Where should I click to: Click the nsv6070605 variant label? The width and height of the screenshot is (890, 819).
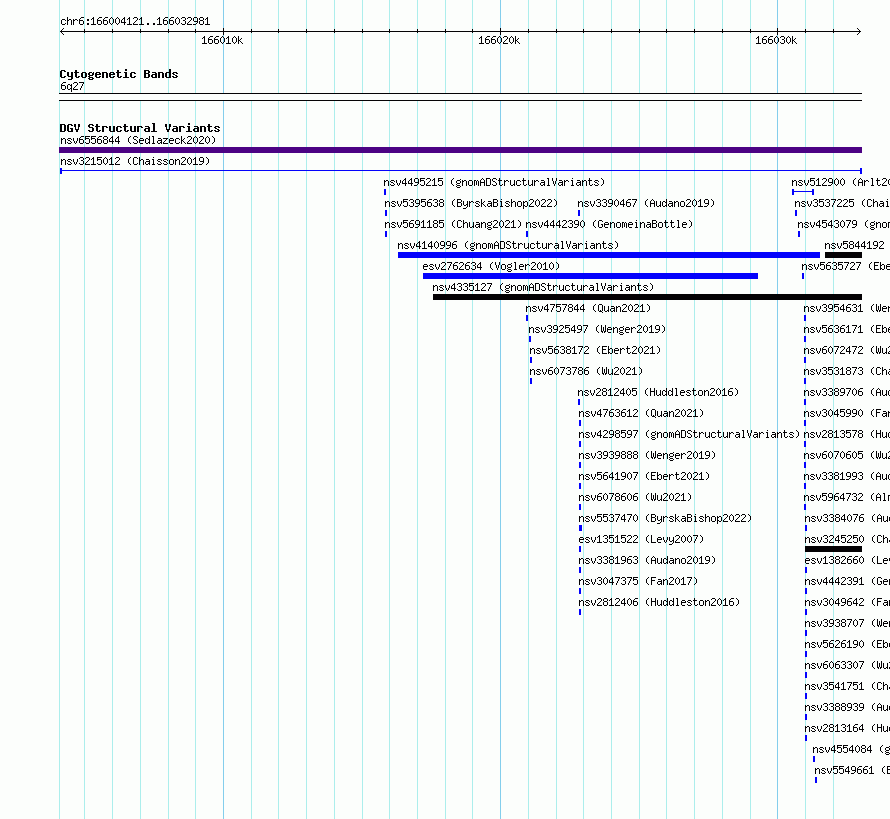click(846, 455)
